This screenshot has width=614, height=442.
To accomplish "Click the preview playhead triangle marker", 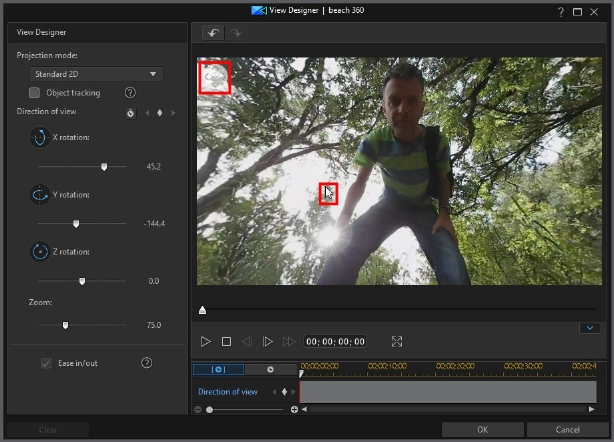I will (202, 310).
